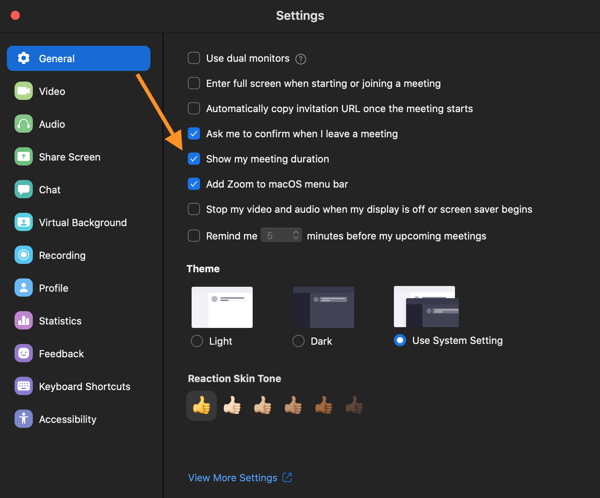Open the Profile label
This screenshot has width=600, height=498.
coord(54,288)
